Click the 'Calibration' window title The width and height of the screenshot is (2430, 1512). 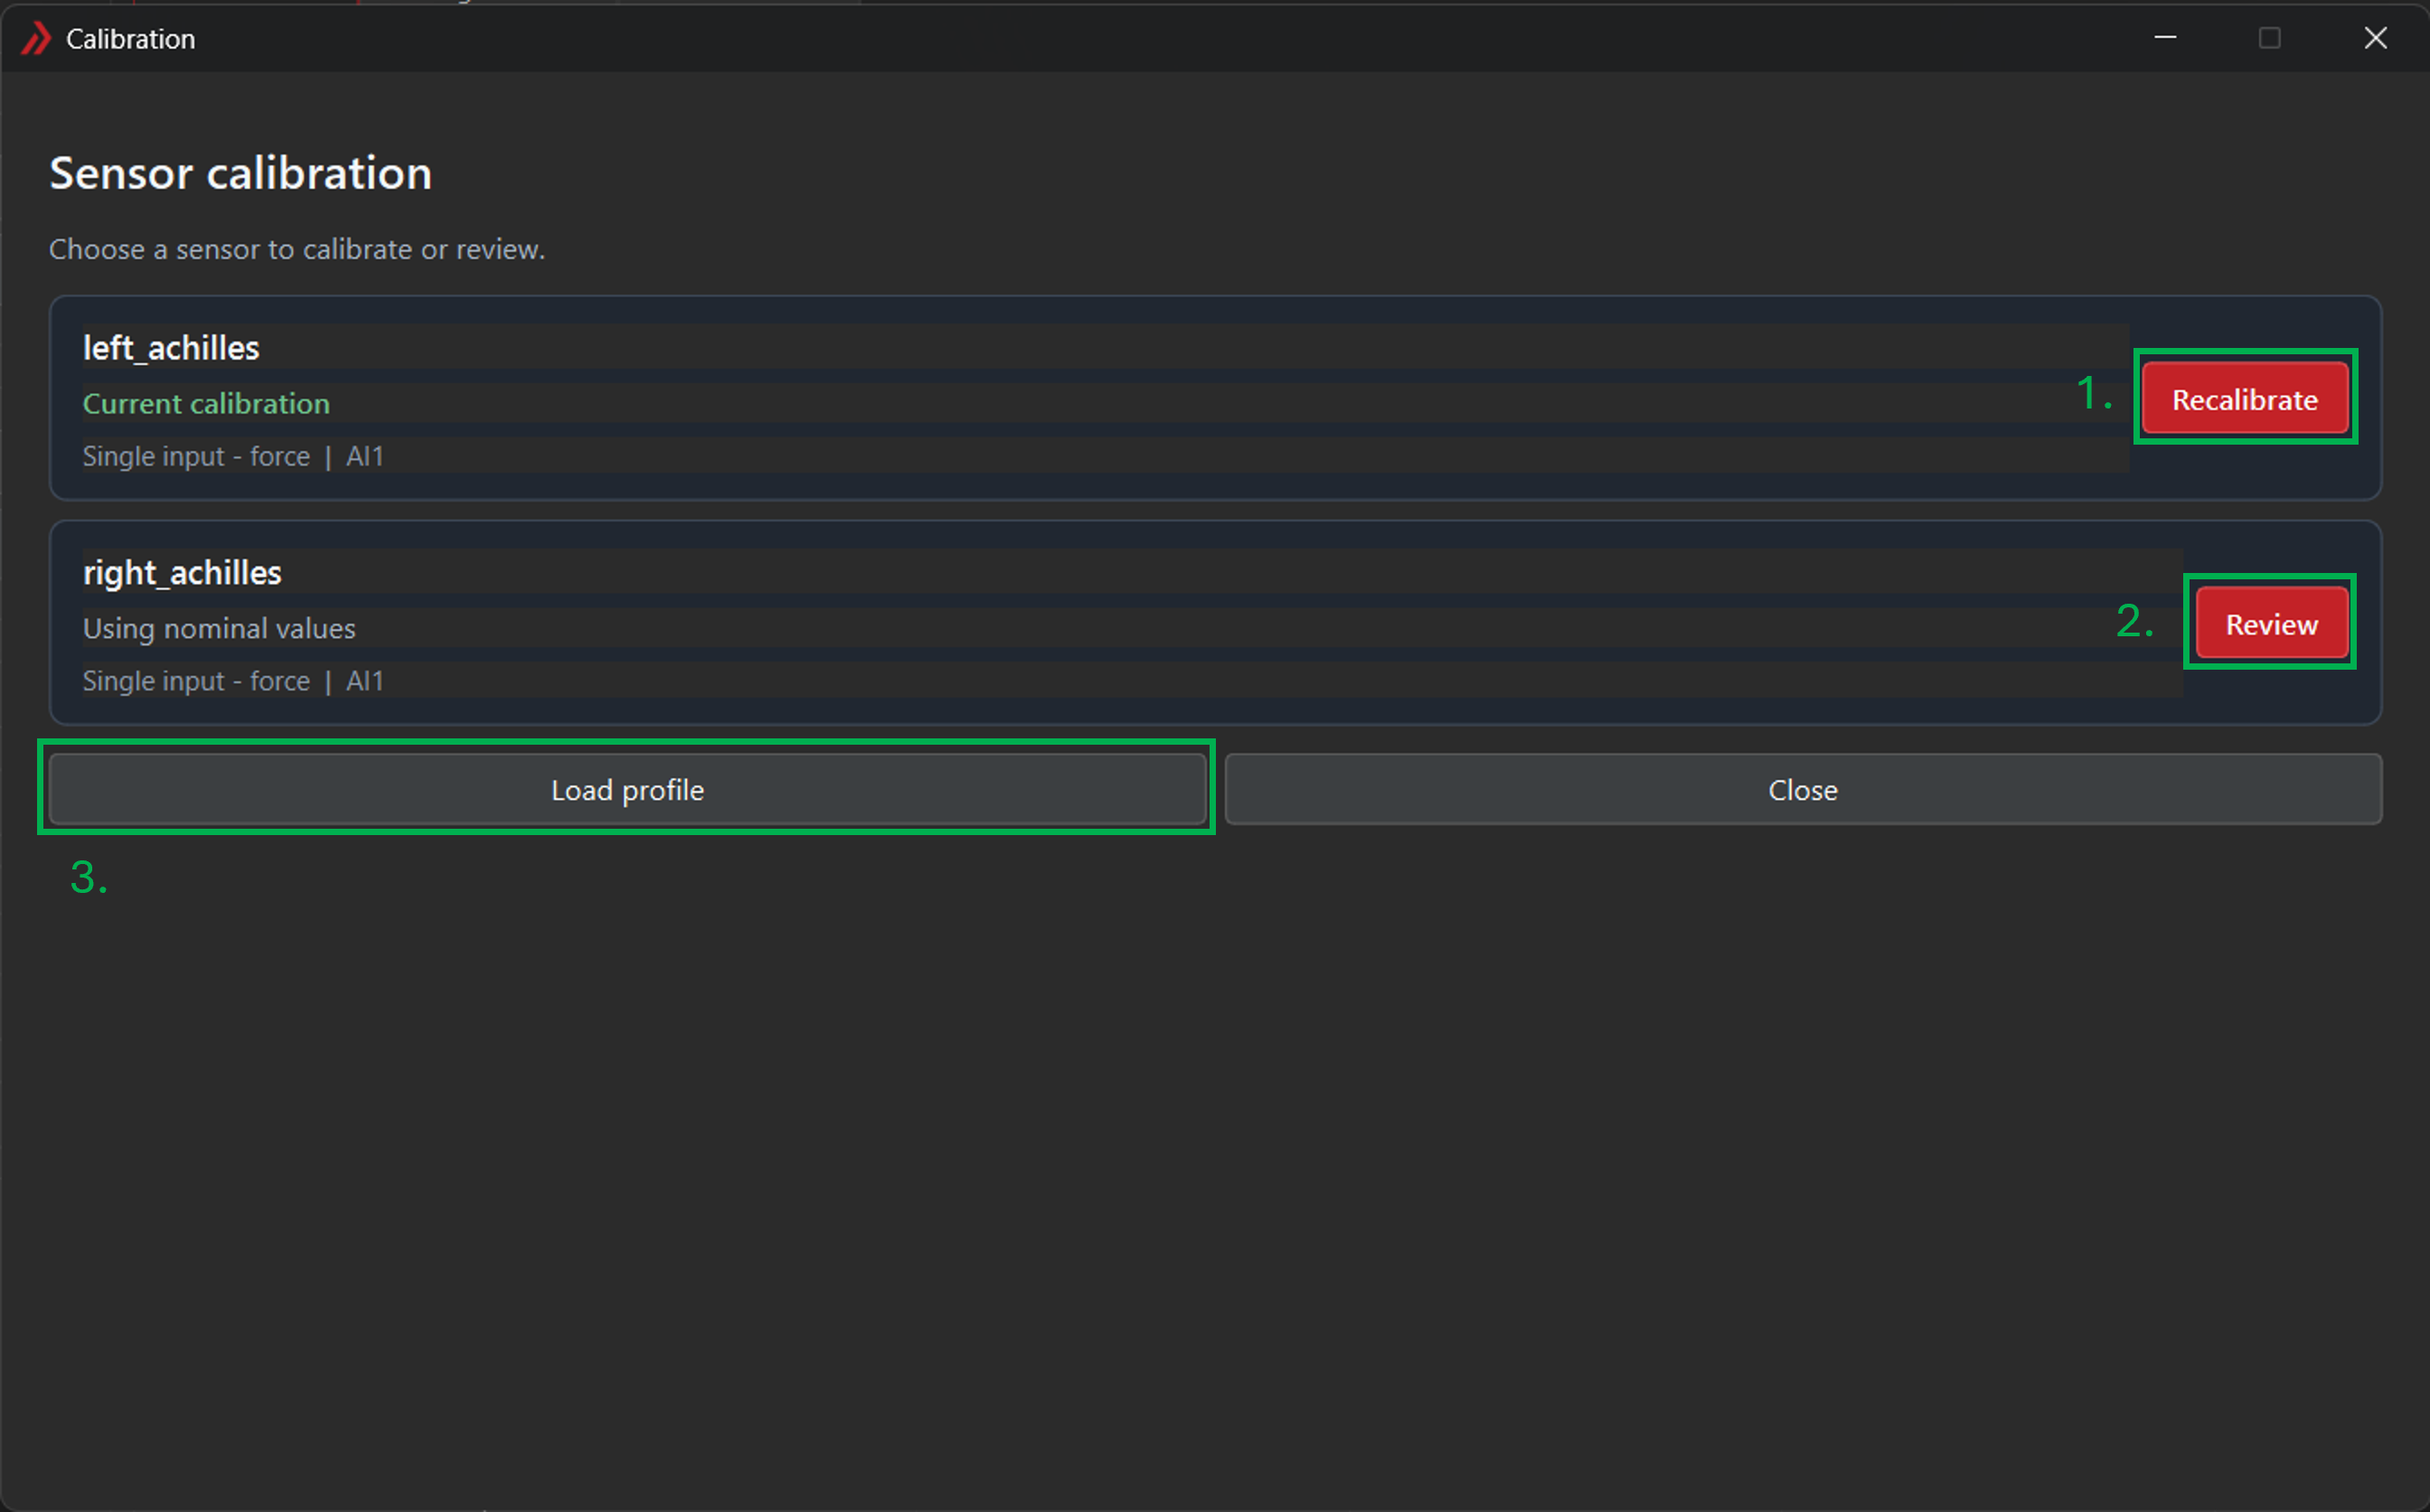(131, 39)
